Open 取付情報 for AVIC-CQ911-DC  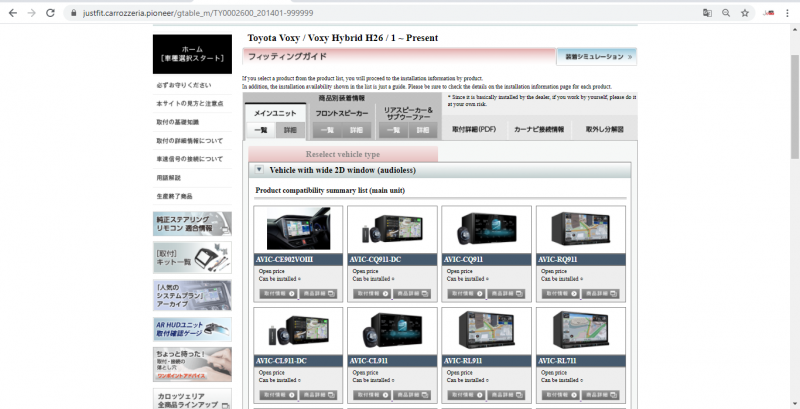click(x=372, y=294)
